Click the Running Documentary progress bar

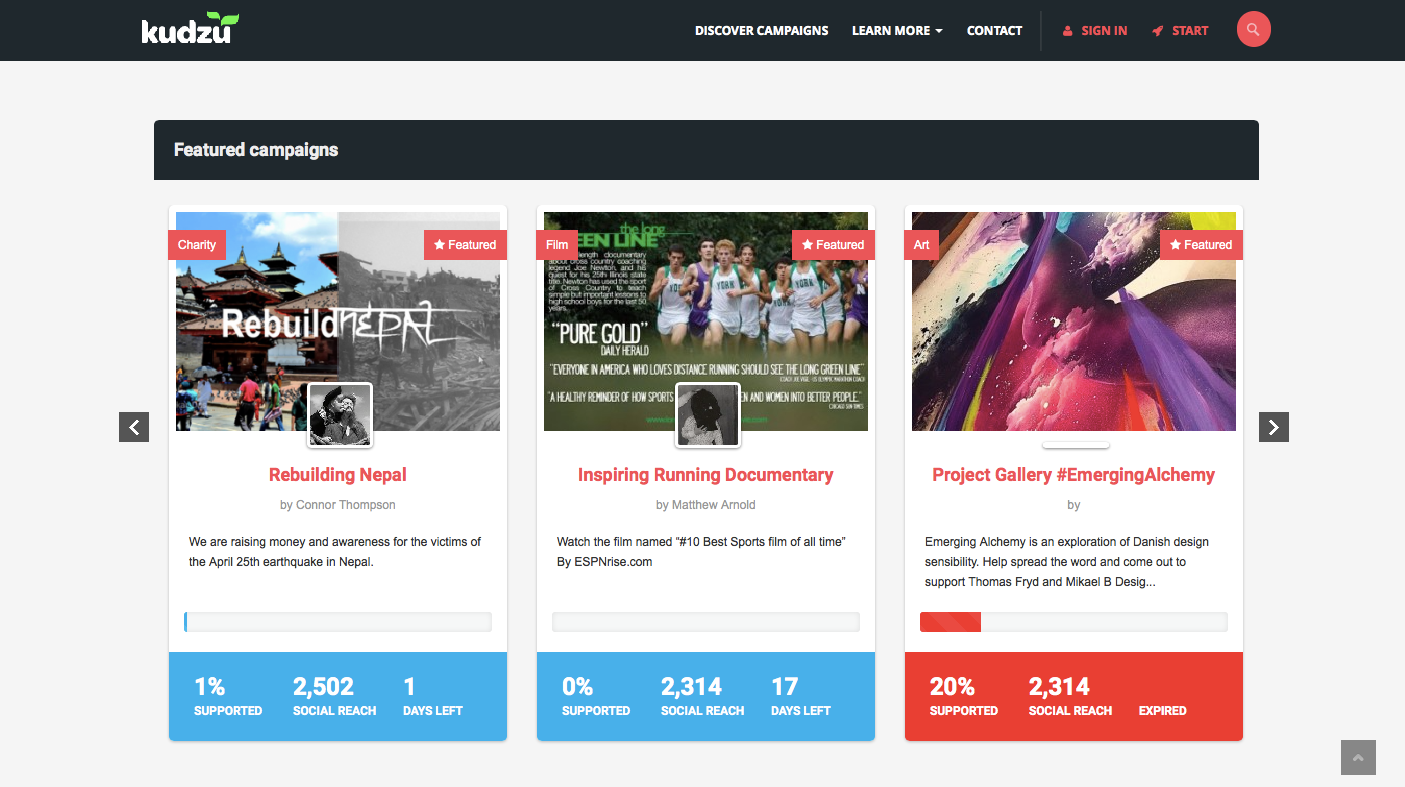click(706, 622)
